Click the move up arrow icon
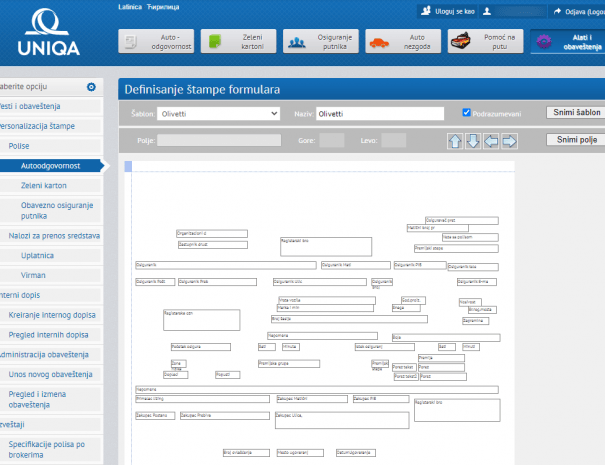Screen dimensions: 605x465 tap(455, 141)
